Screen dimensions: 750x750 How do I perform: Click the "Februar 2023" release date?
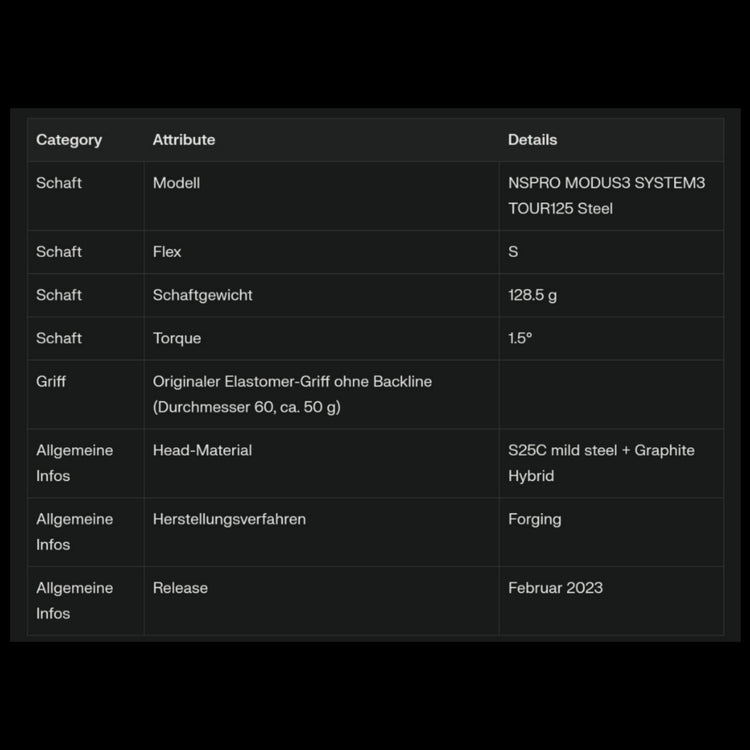(555, 588)
